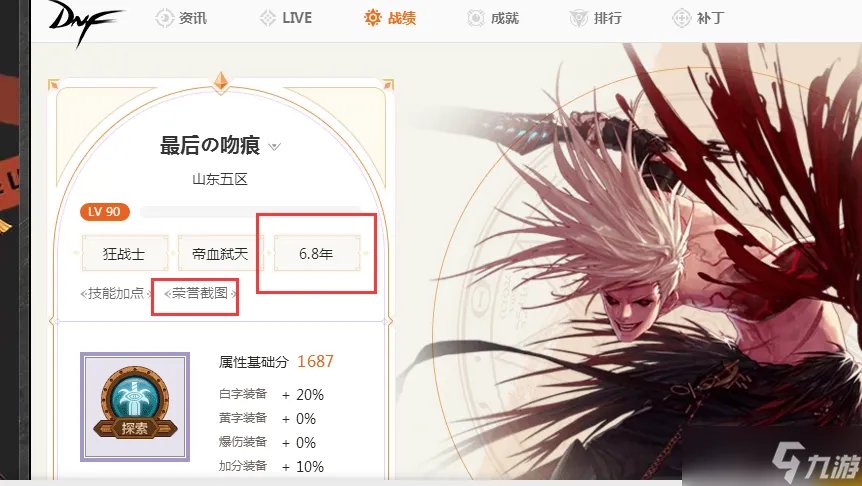Click the LIVE diamond icon
Screen dimensions: 862x486
coord(268,18)
